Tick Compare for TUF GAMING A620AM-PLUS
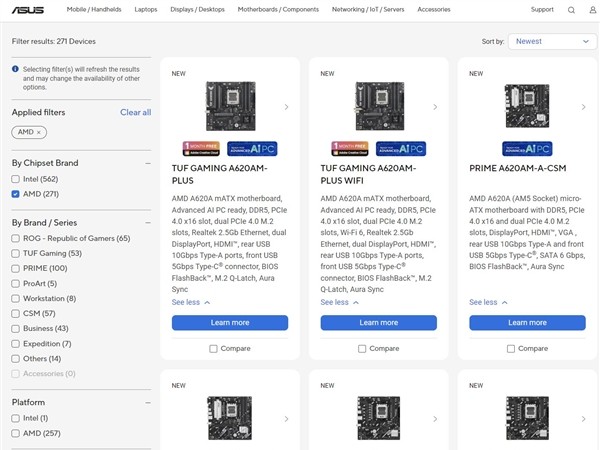Screen dimensions: 600x450 [213, 349]
